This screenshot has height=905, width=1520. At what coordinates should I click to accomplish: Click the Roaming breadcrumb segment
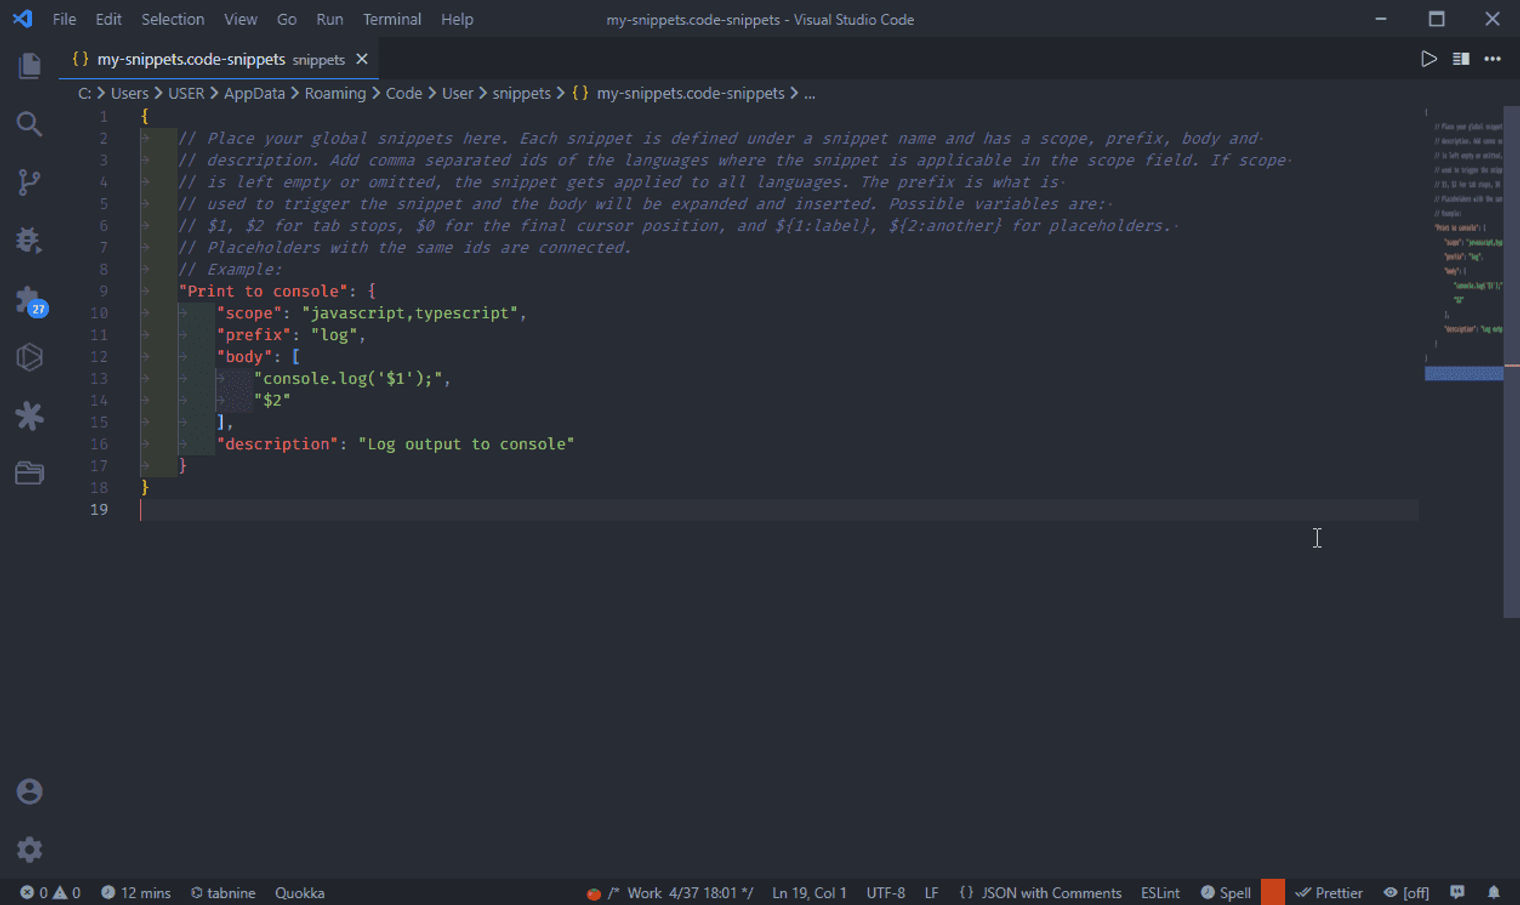pyautogui.click(x=335, y=93)
